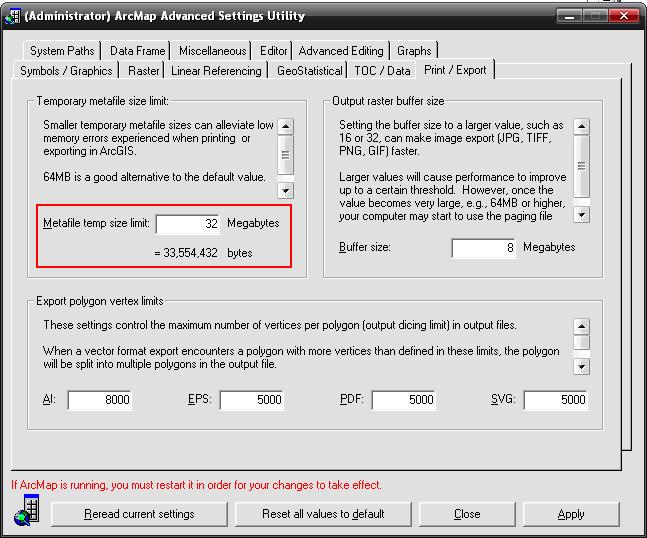The image size is (647, 538).
Task: Go to the Graphs tab
Action: point(414,51)
